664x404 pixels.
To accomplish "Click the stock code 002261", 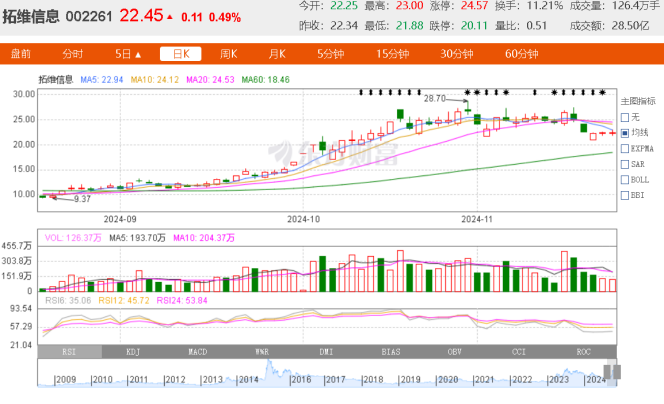I will point(89,17).
